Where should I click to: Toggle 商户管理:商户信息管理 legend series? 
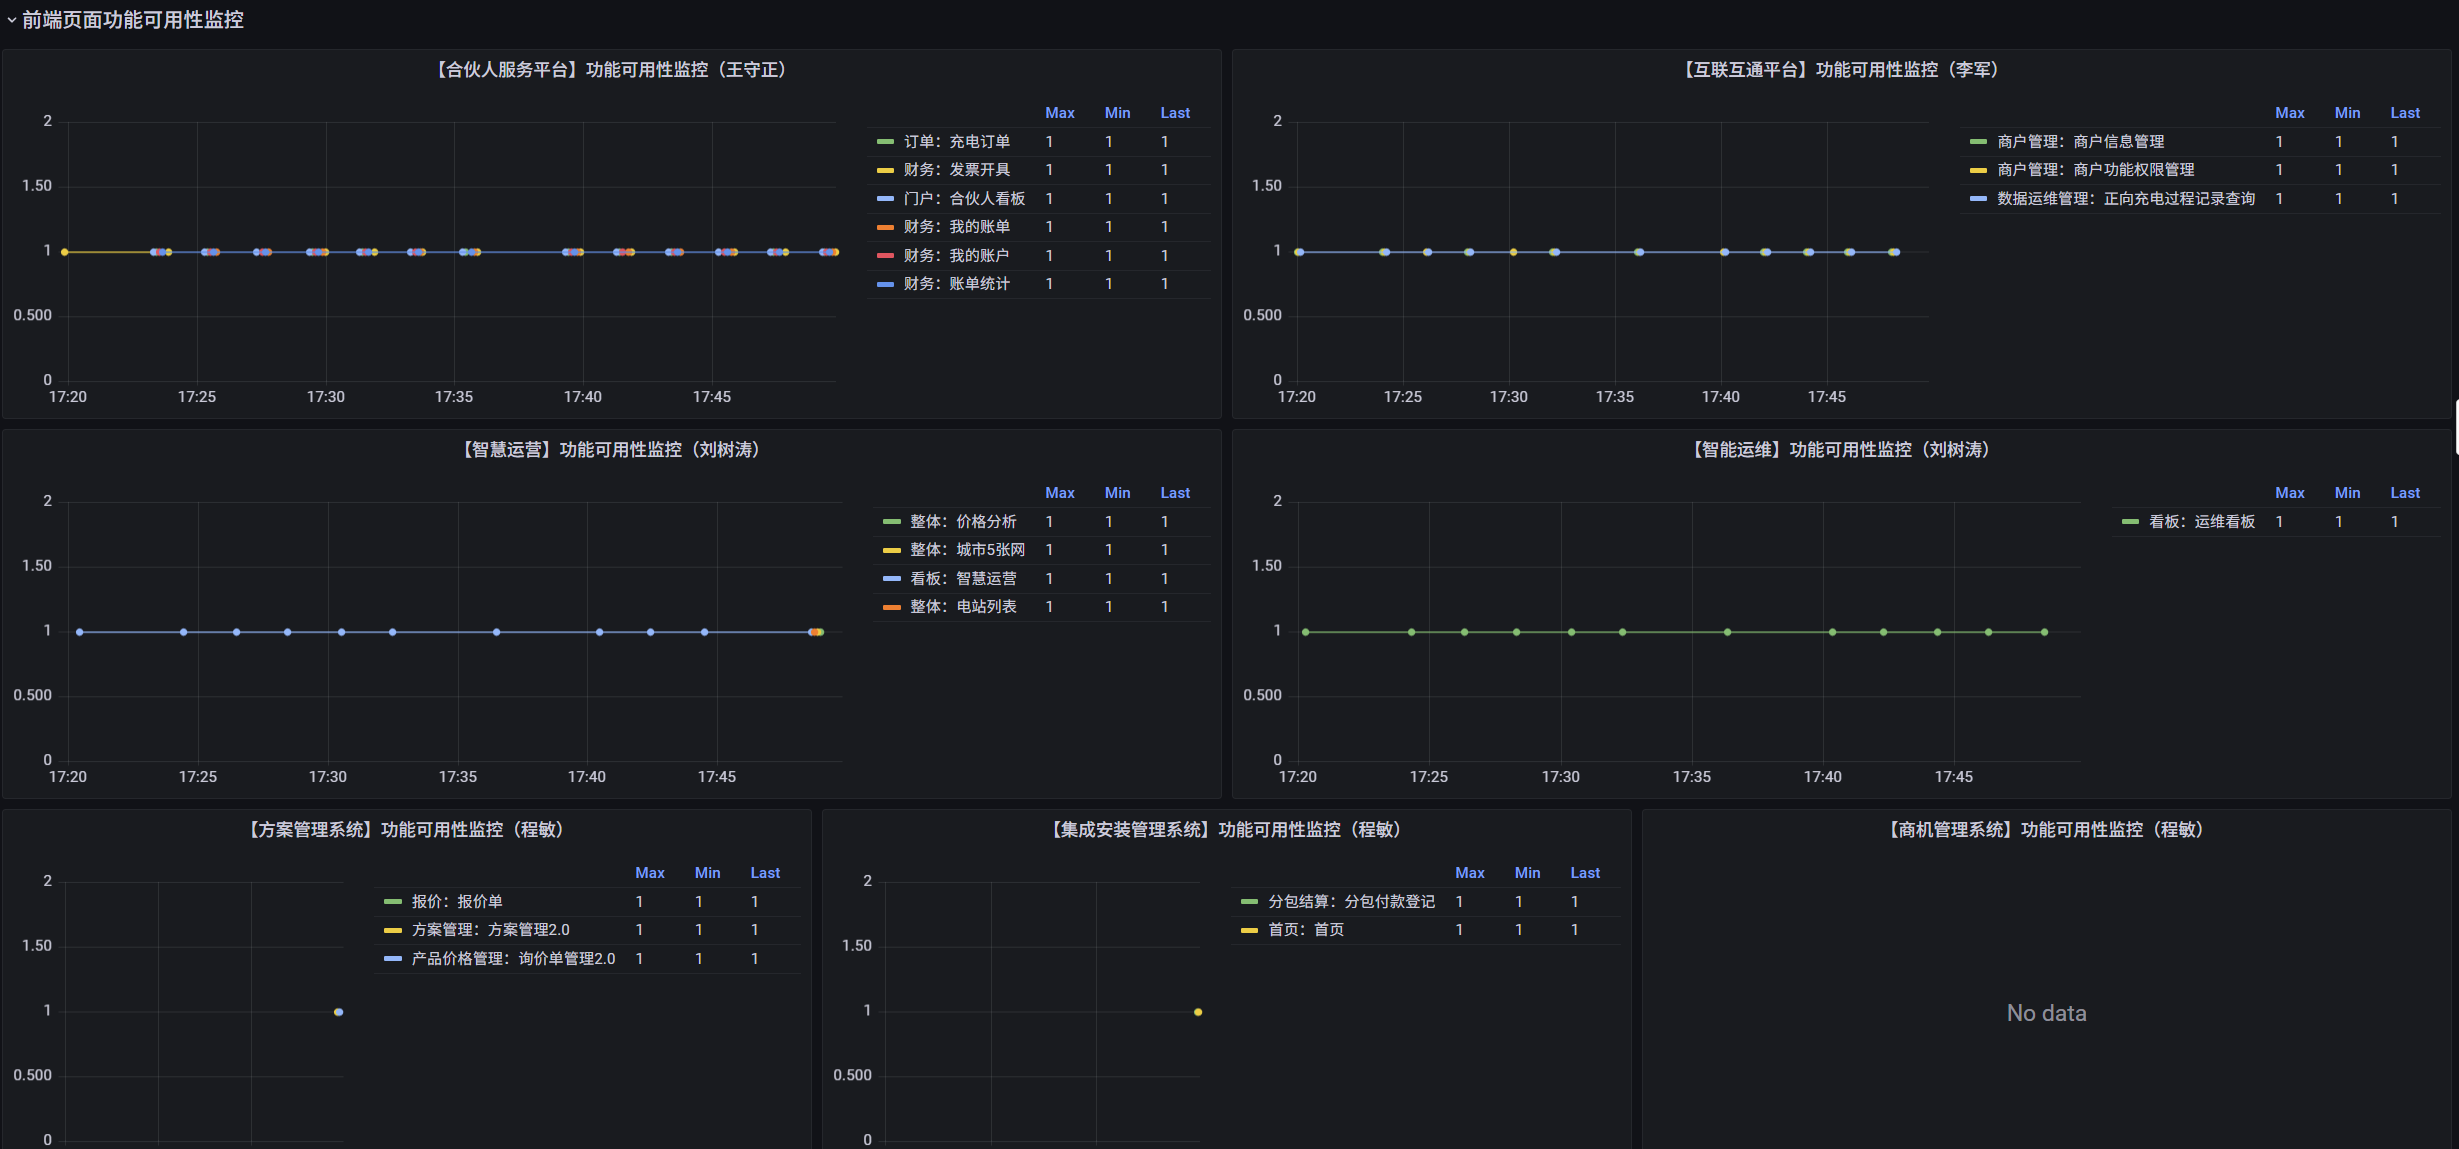click(x=2080, y=142)
